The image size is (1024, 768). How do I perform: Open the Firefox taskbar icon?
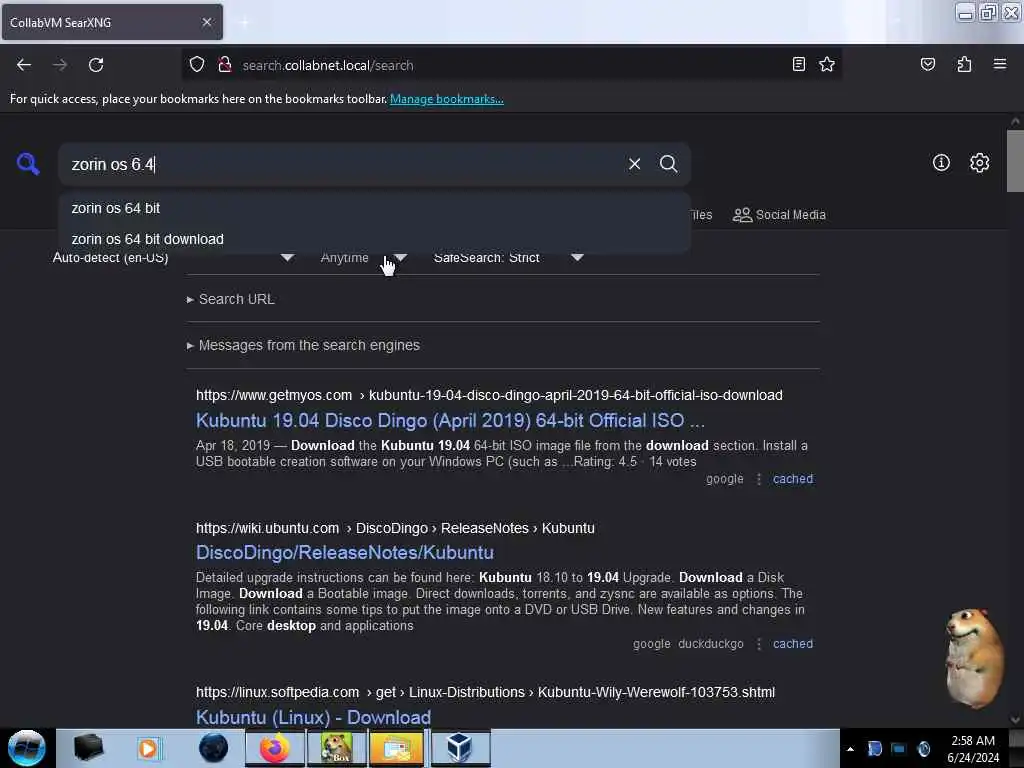pos(274,748)
